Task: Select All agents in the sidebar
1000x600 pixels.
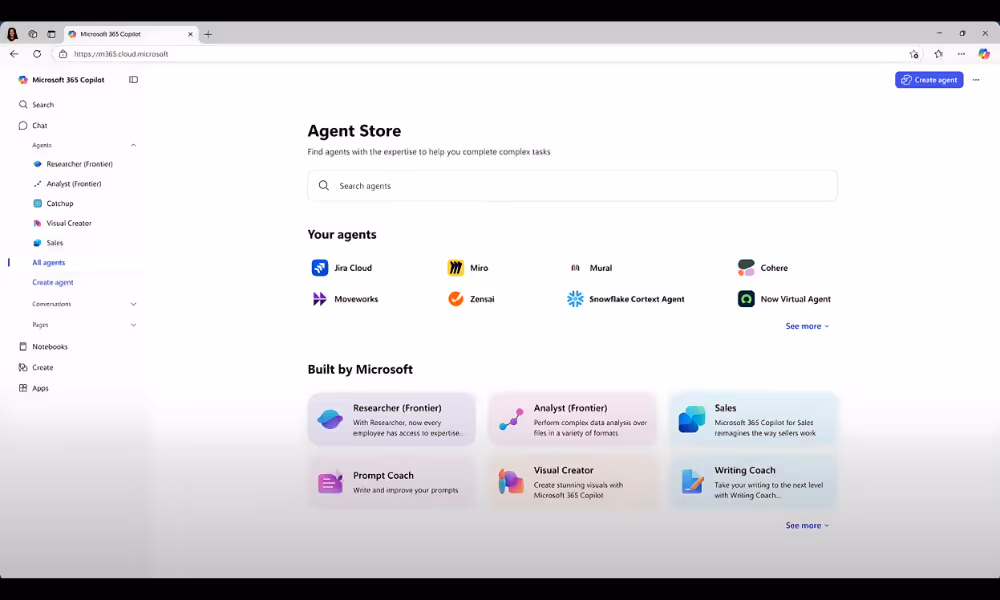Action: (x=48, y=263)
